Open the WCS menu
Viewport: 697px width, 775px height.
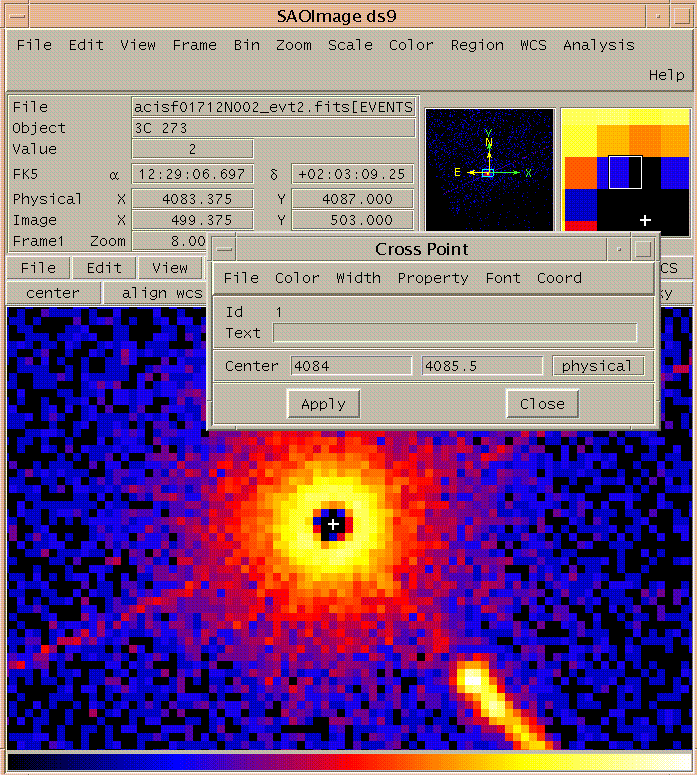point(533,45)
